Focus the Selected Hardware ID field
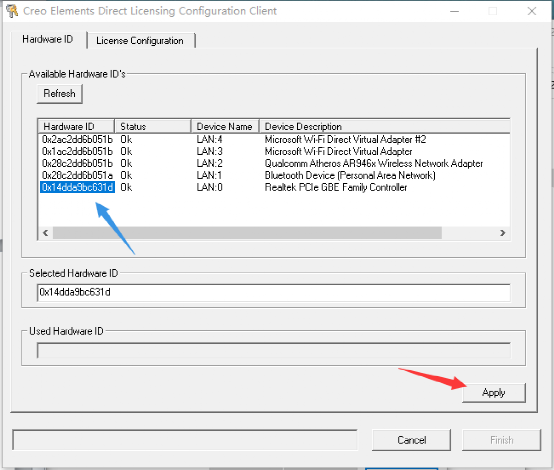Viewport: 554px width, 470px height. [273, 293]
